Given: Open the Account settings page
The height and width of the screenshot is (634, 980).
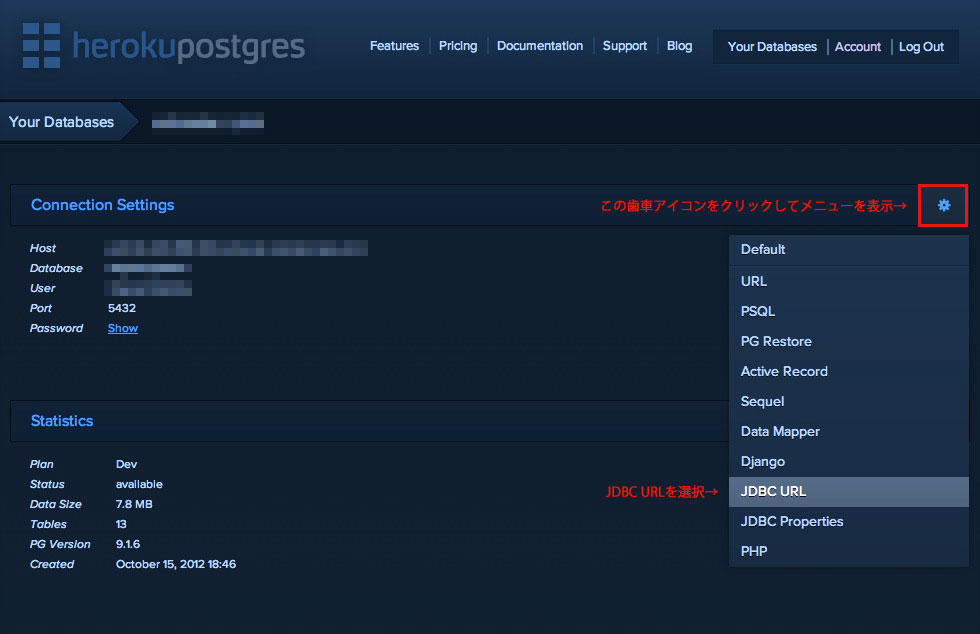Looking at the screenshot, I should pyautogui.click(x=857, y=46).
